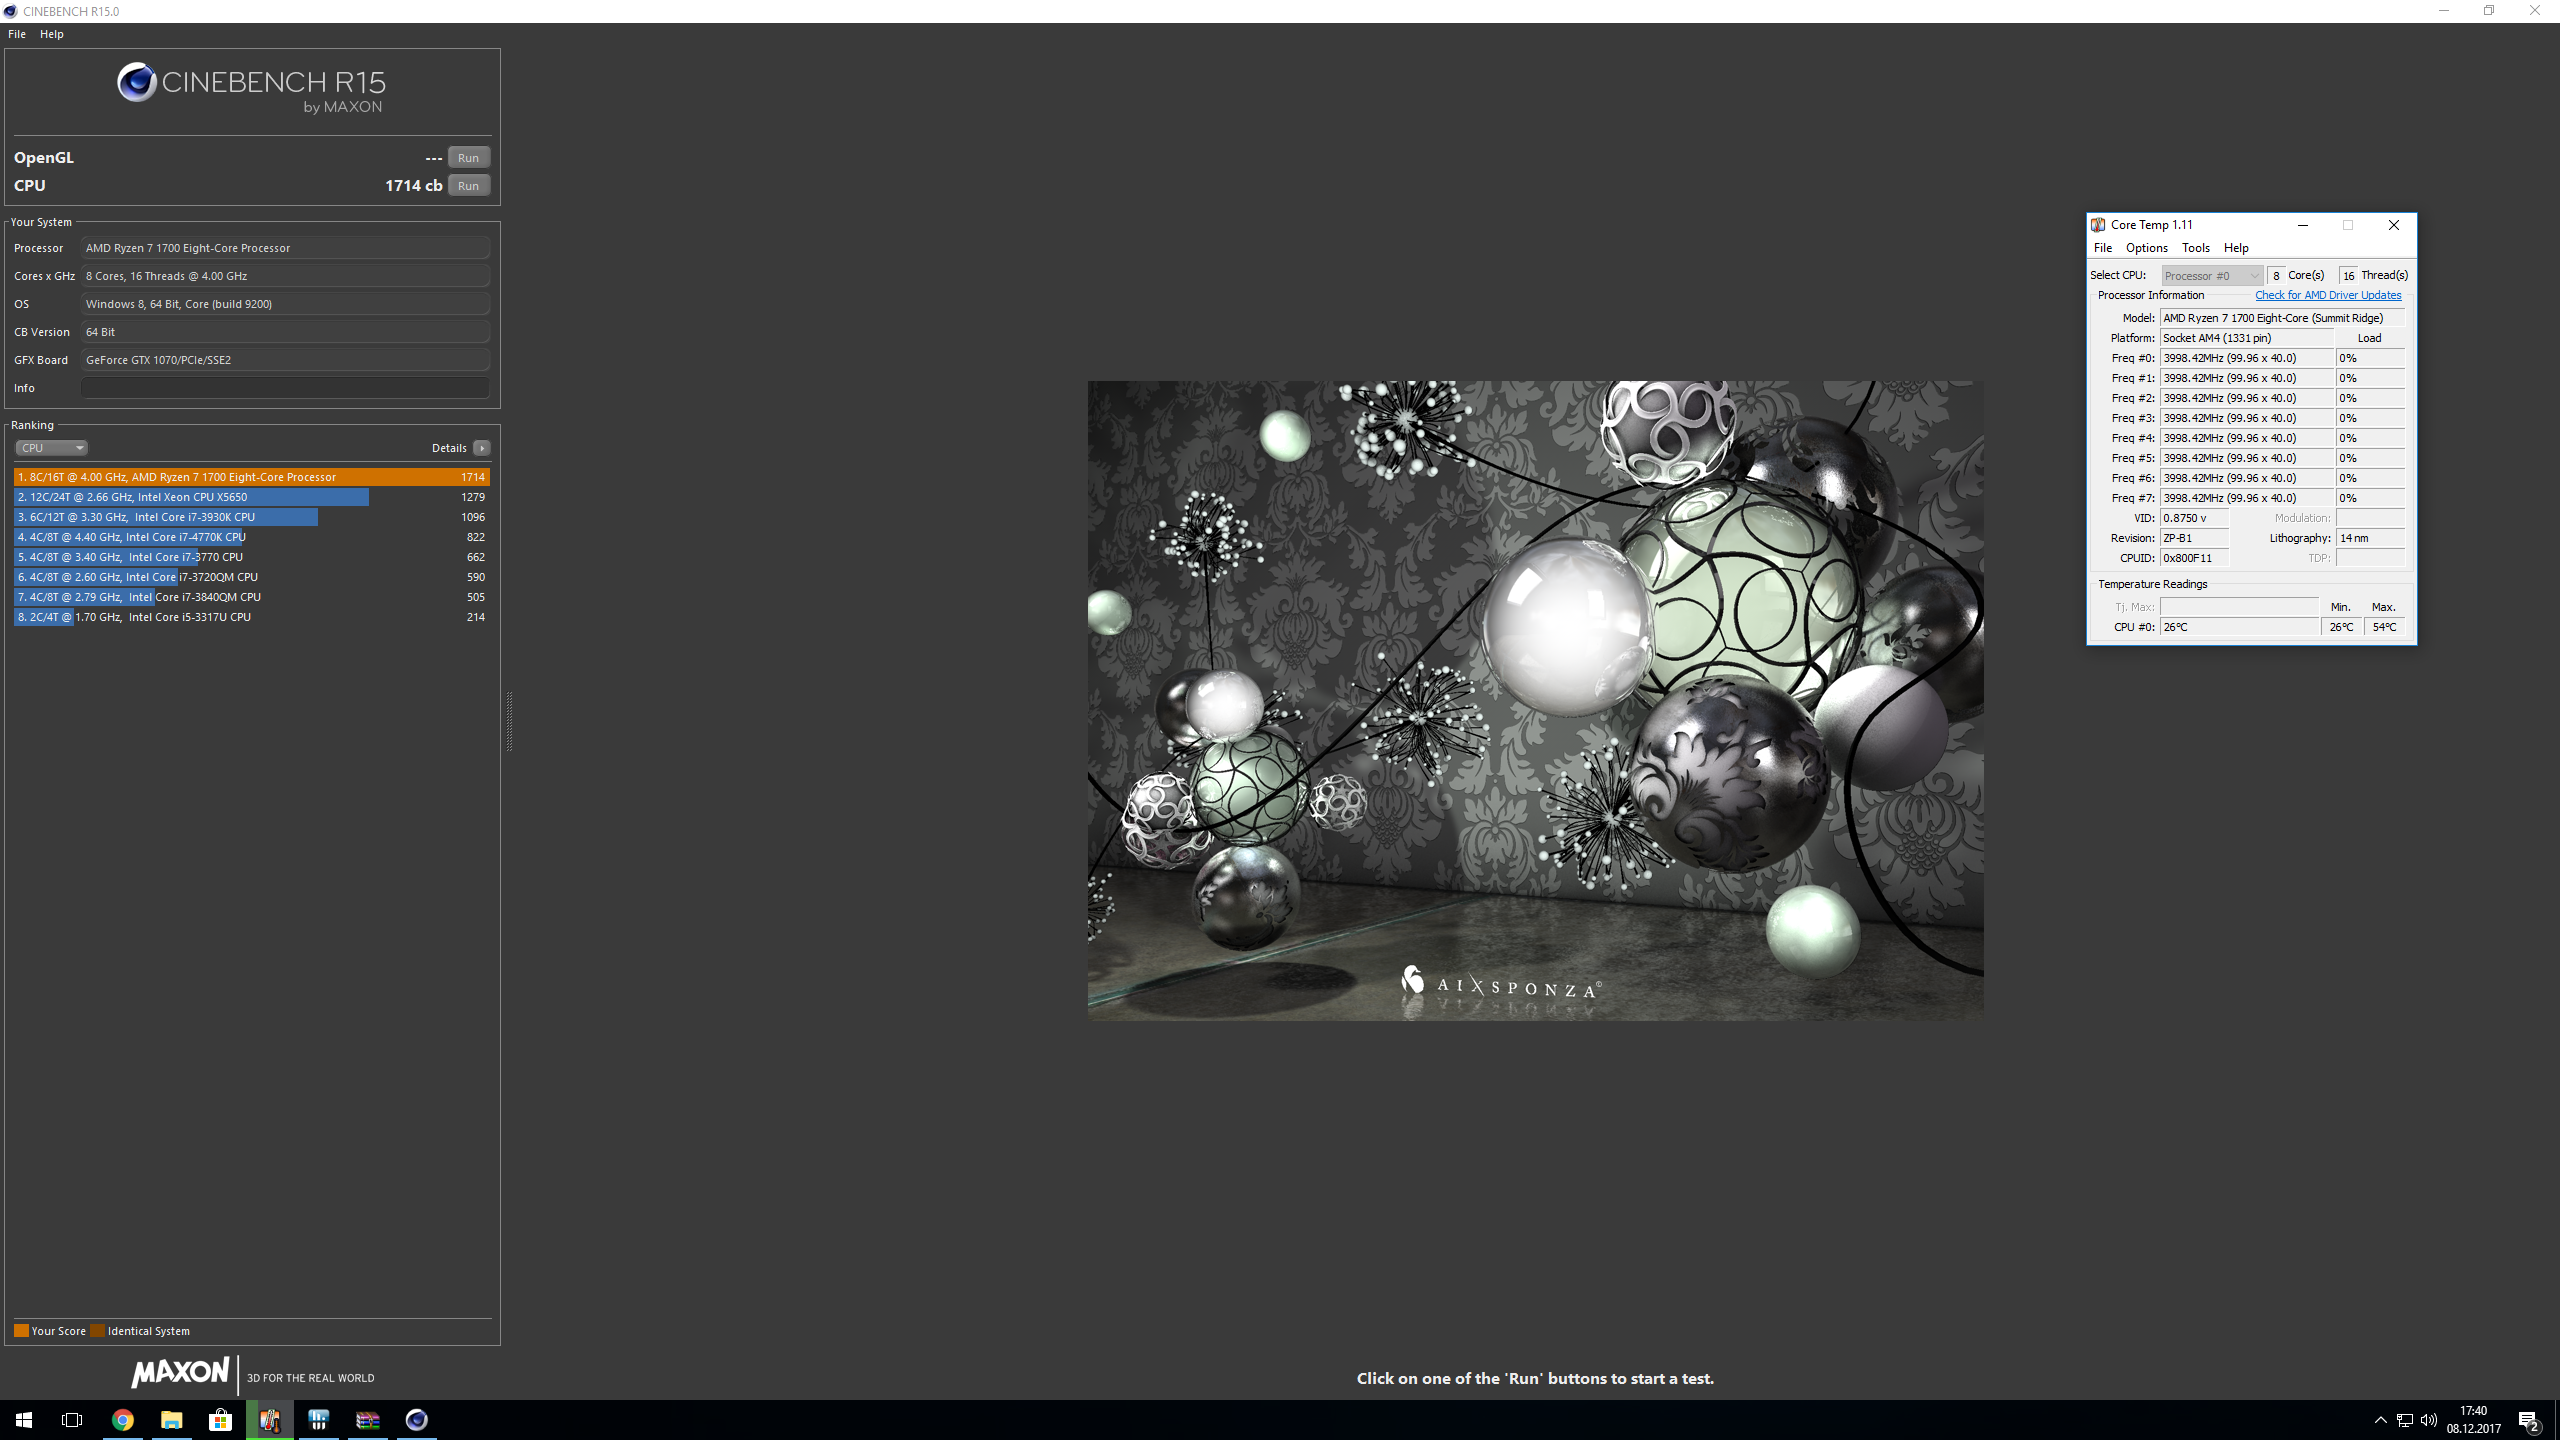Click Core Temp thermometer taskbar icon
Viewport: 2560px width, 1440px height.
[270, 1420]
